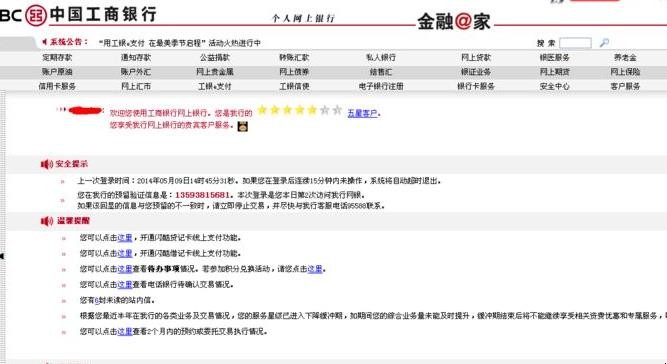Go to 工银信使
The image size is (667, 364).
[x=294, y=86]
